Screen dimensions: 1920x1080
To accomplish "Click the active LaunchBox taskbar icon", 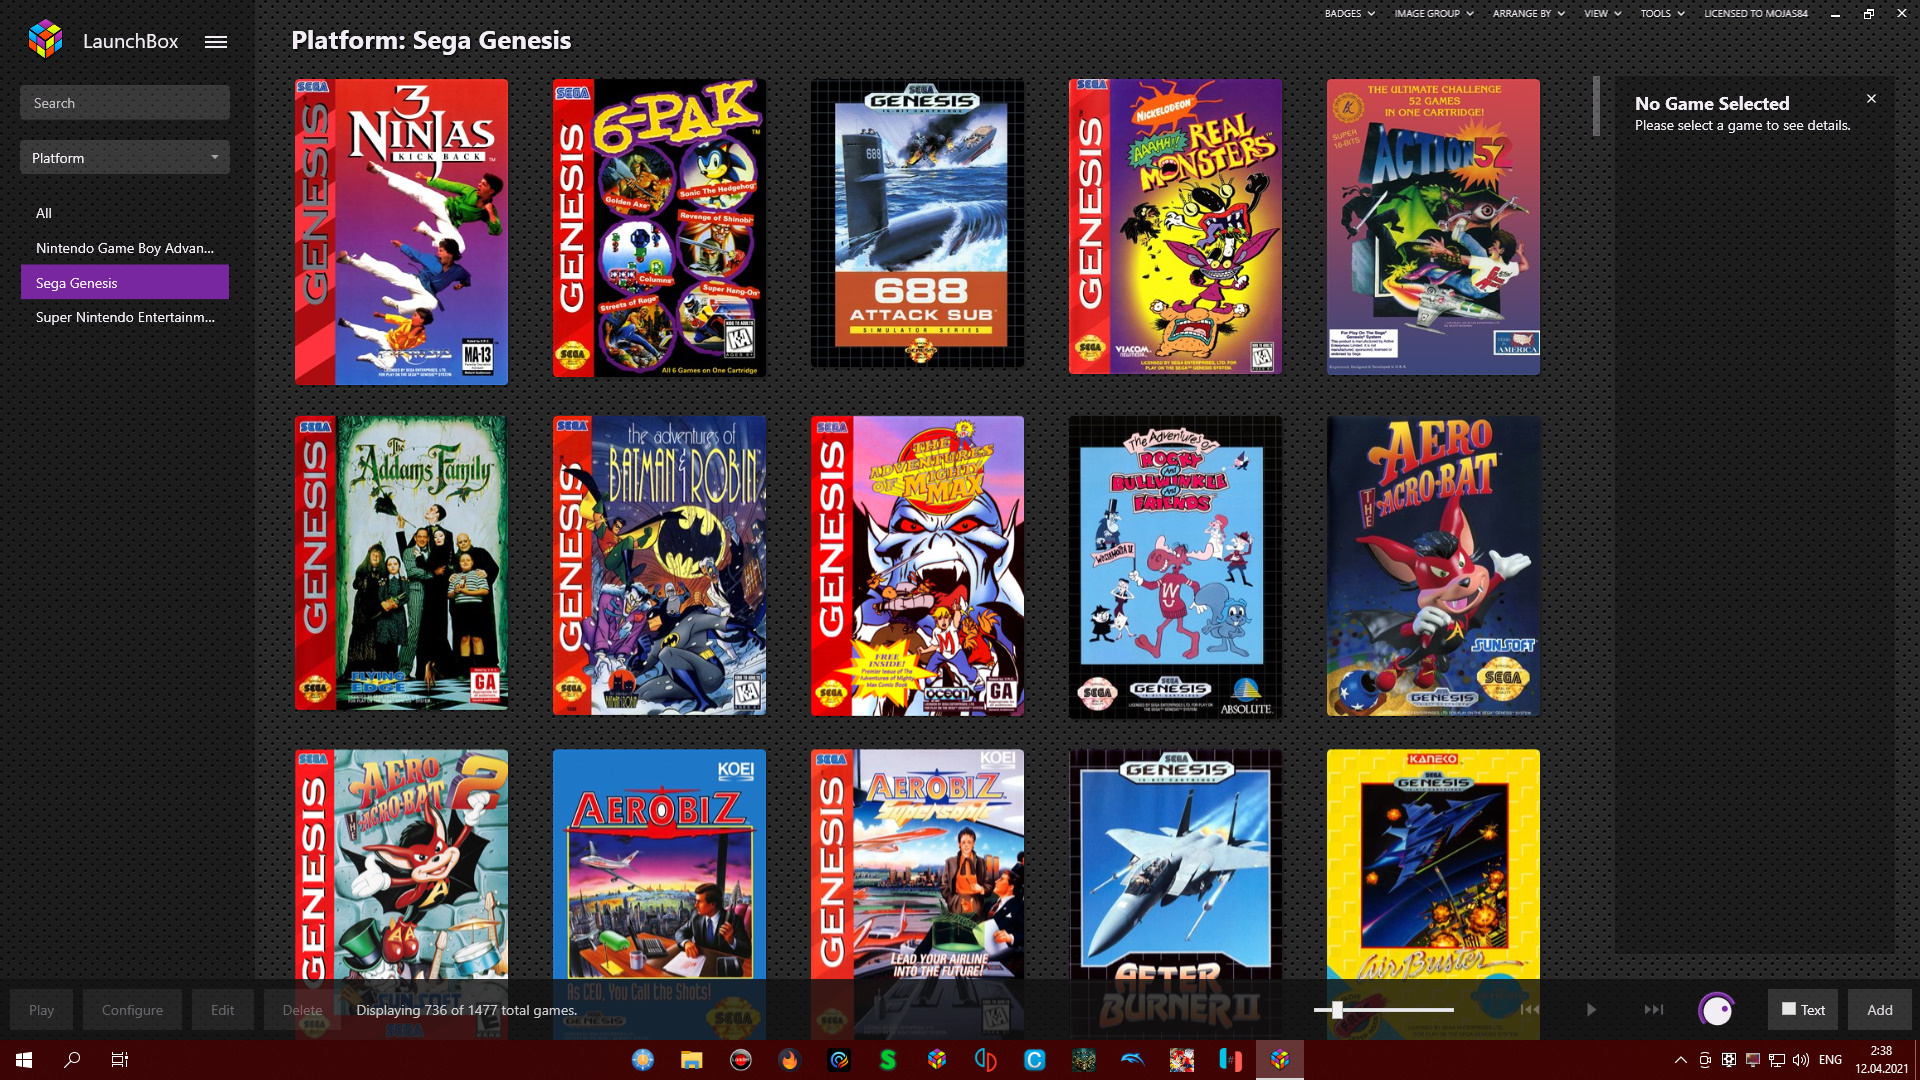I will pos(1280,1060).
